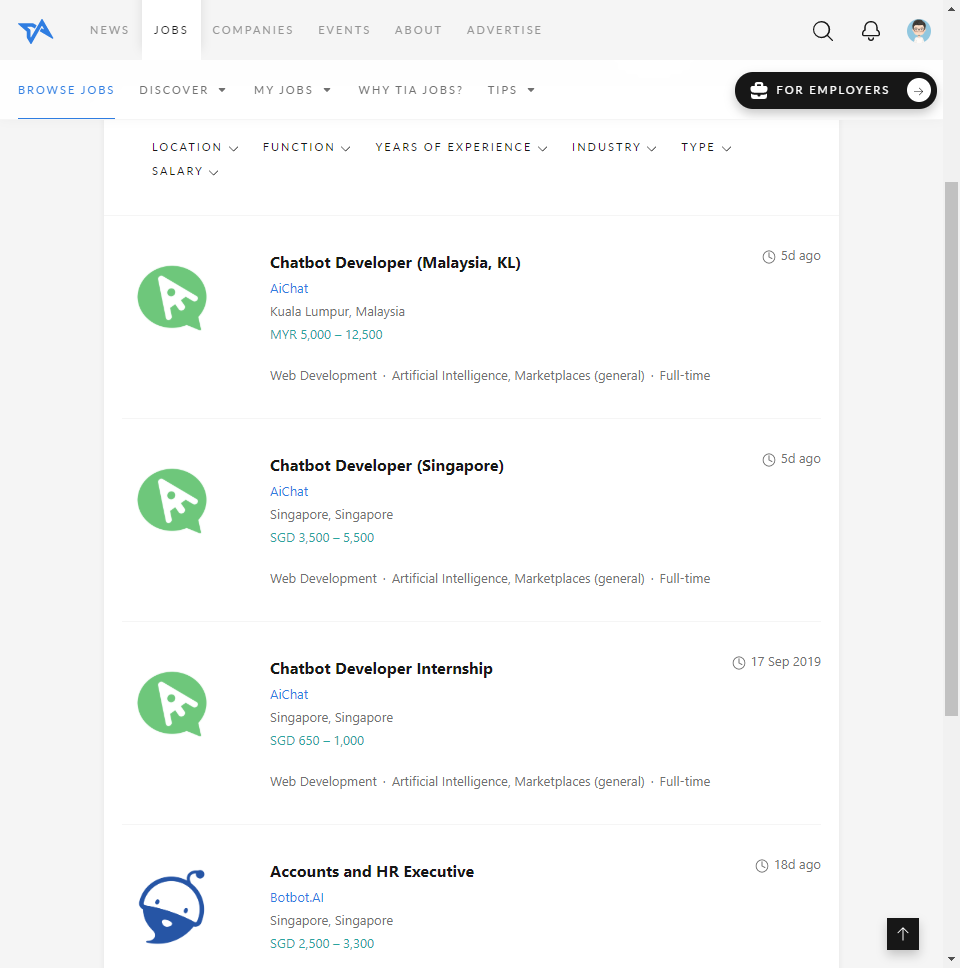Click Kuala Lumpur, Malaysia location text
This screenshot has width=960, height=968.
[337, 312]
